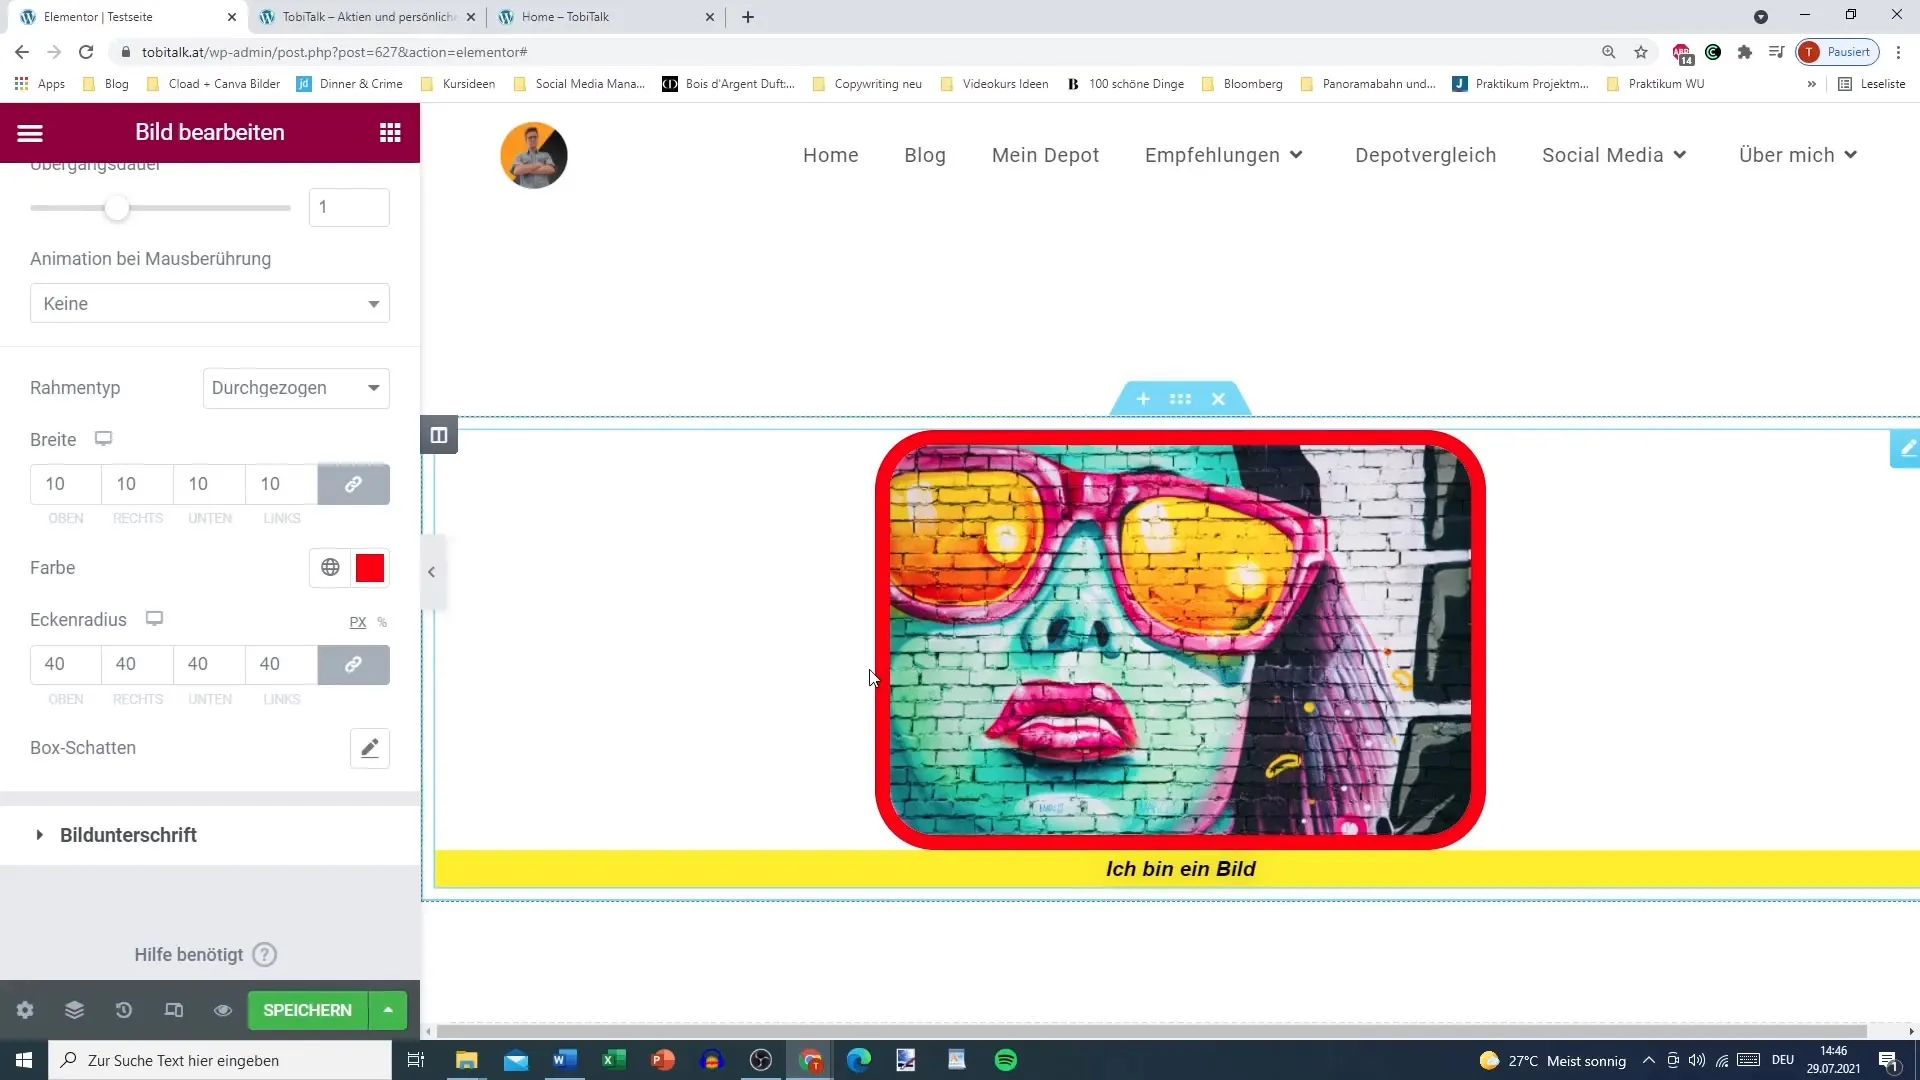
Task: Collapse the Elementor side panel
Action: (432, 572)
